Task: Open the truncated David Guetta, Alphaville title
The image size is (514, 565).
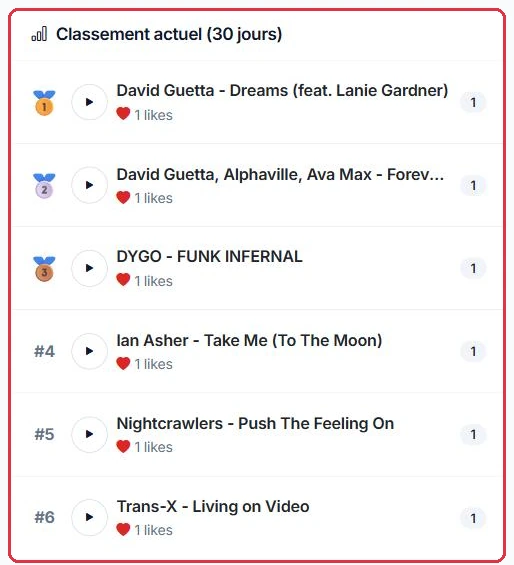Action: click(280, 175)
